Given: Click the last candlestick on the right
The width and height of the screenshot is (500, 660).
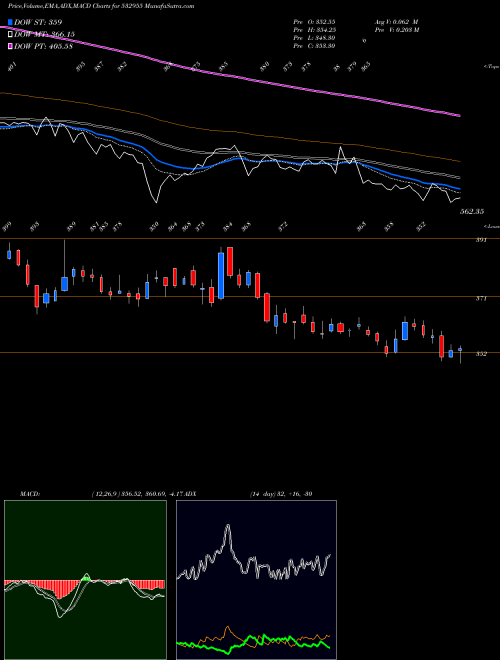Looking at the screenshot, I should coord(460,350).
